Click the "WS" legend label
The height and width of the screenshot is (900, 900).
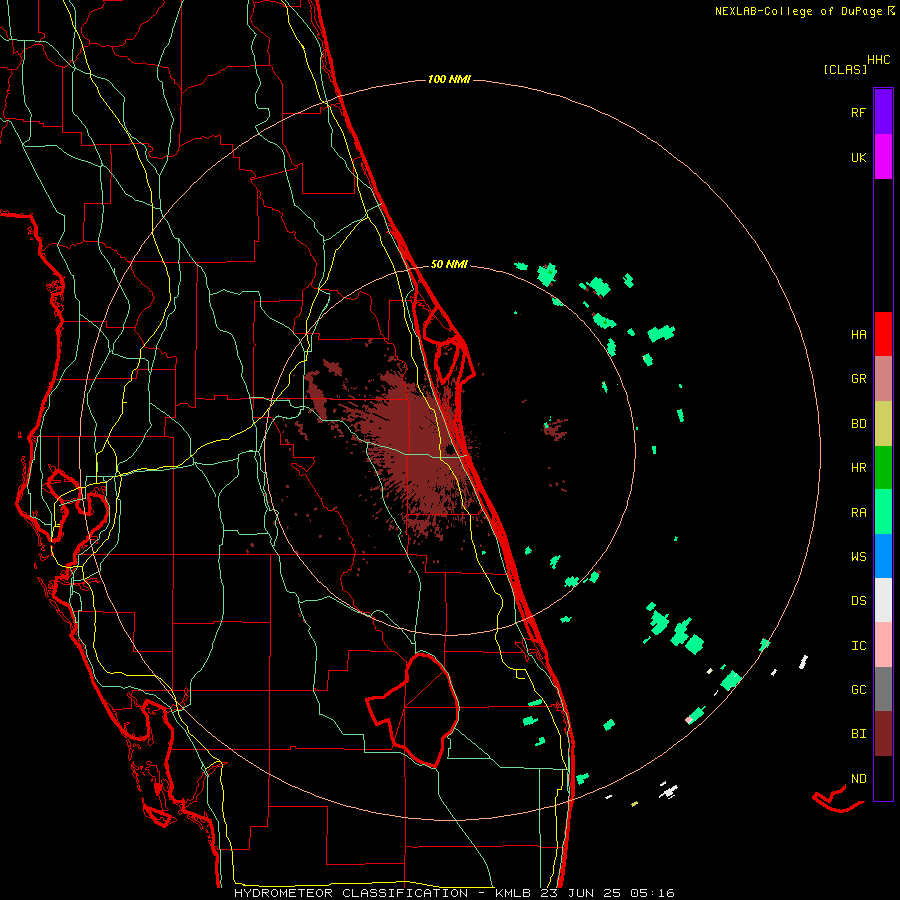pos(858,556)
